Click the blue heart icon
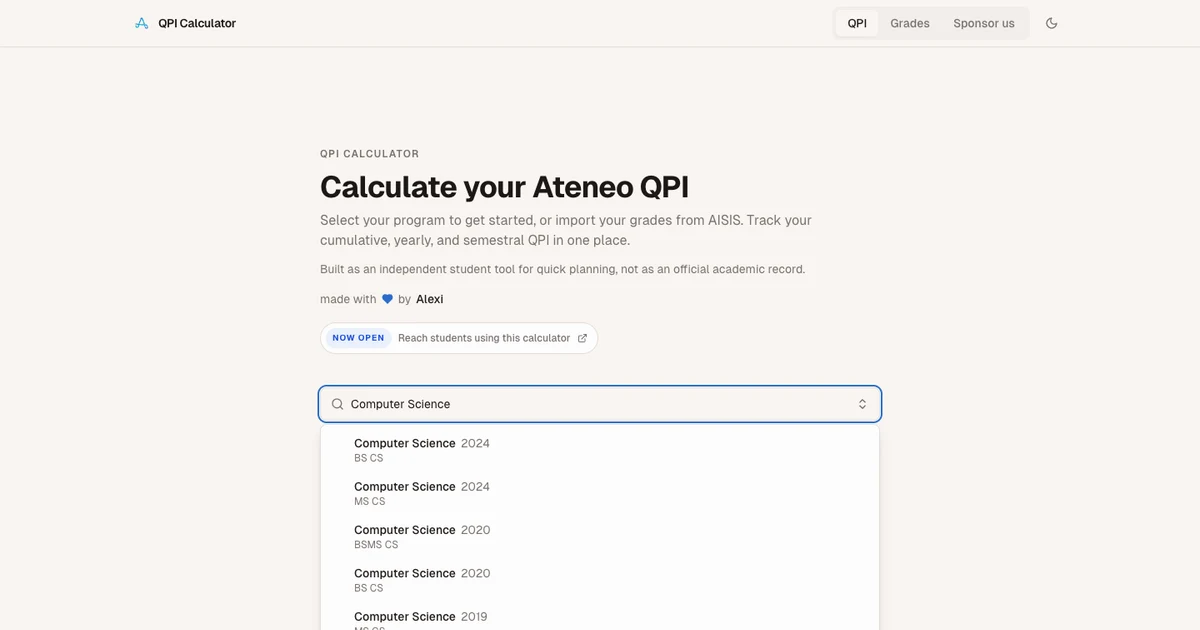The height and width of the screenshot is (630, 1200). (x=388, y=299)
